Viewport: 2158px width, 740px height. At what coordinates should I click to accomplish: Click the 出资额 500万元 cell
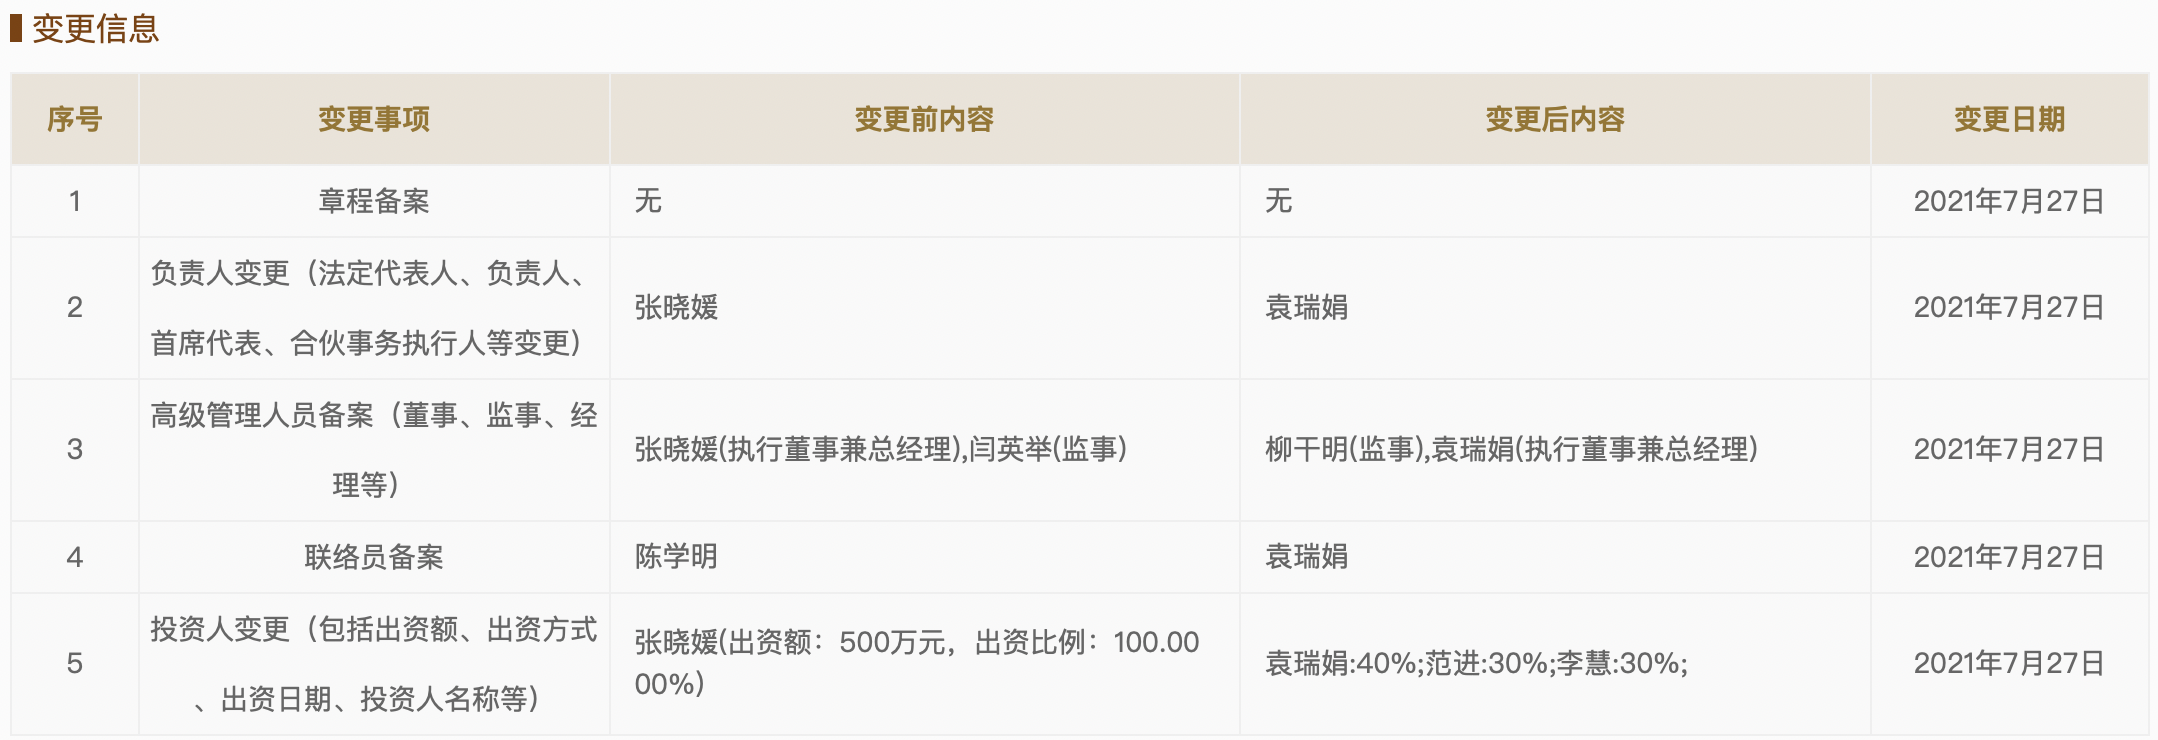(916, 663)
